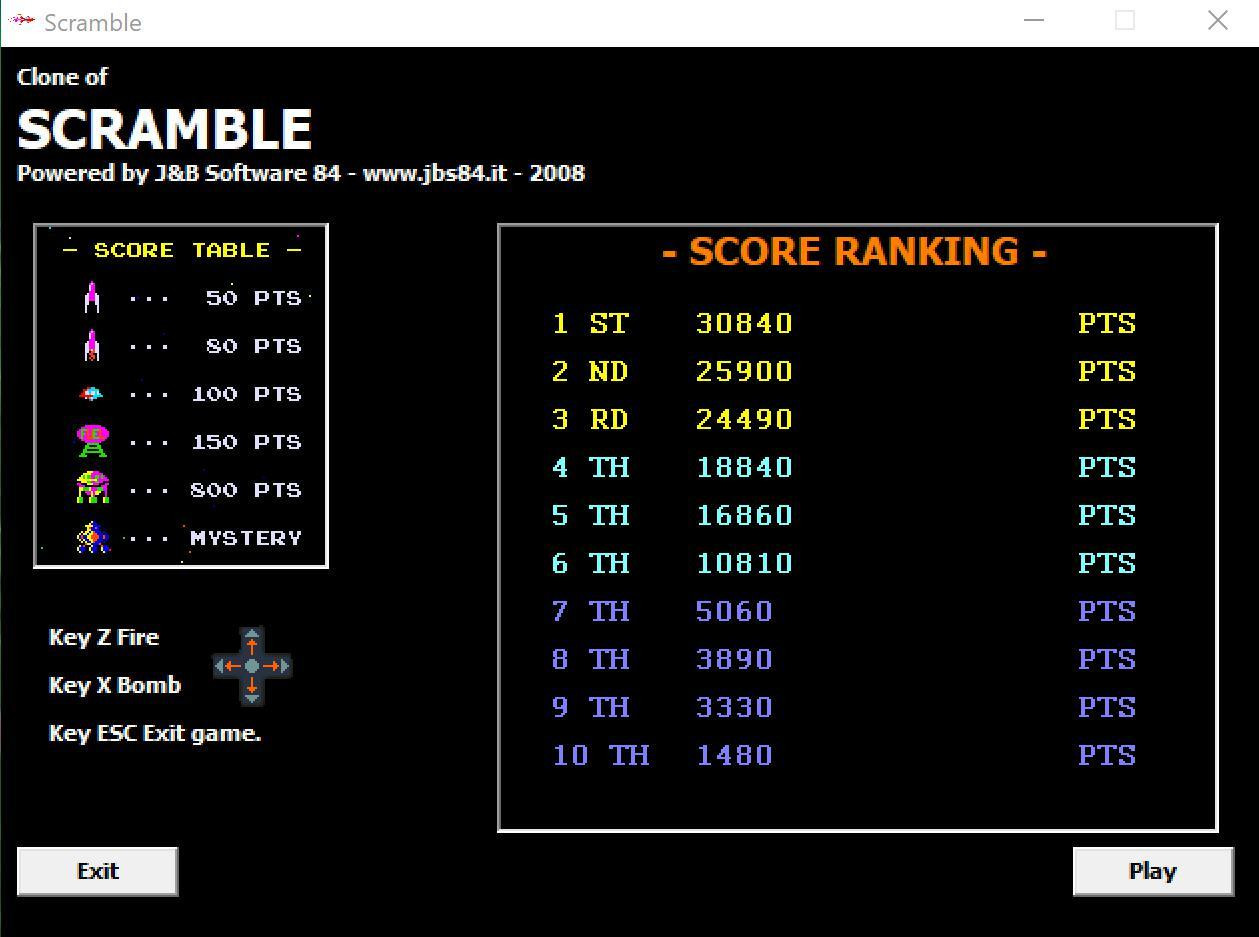Click the 4 TH score 18840
The image size is (1259, 937).
744,467
